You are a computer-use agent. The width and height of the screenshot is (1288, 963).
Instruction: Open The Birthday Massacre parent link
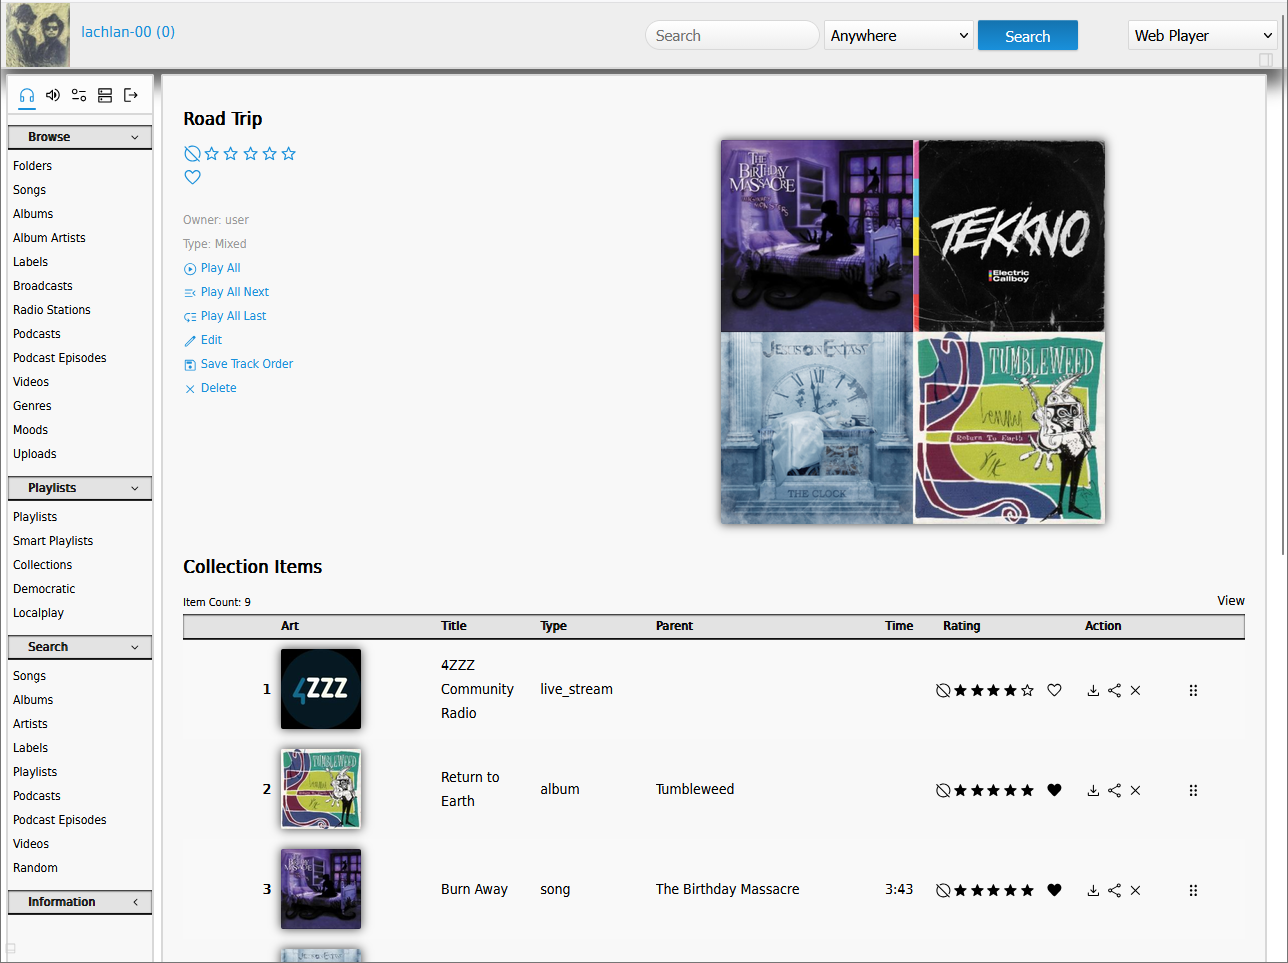(727, 889)
